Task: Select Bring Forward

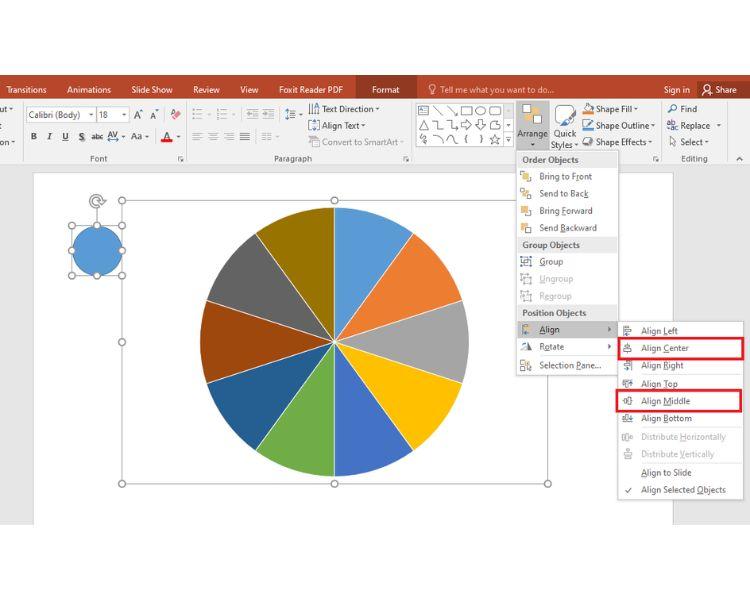Action: (567, 211)
